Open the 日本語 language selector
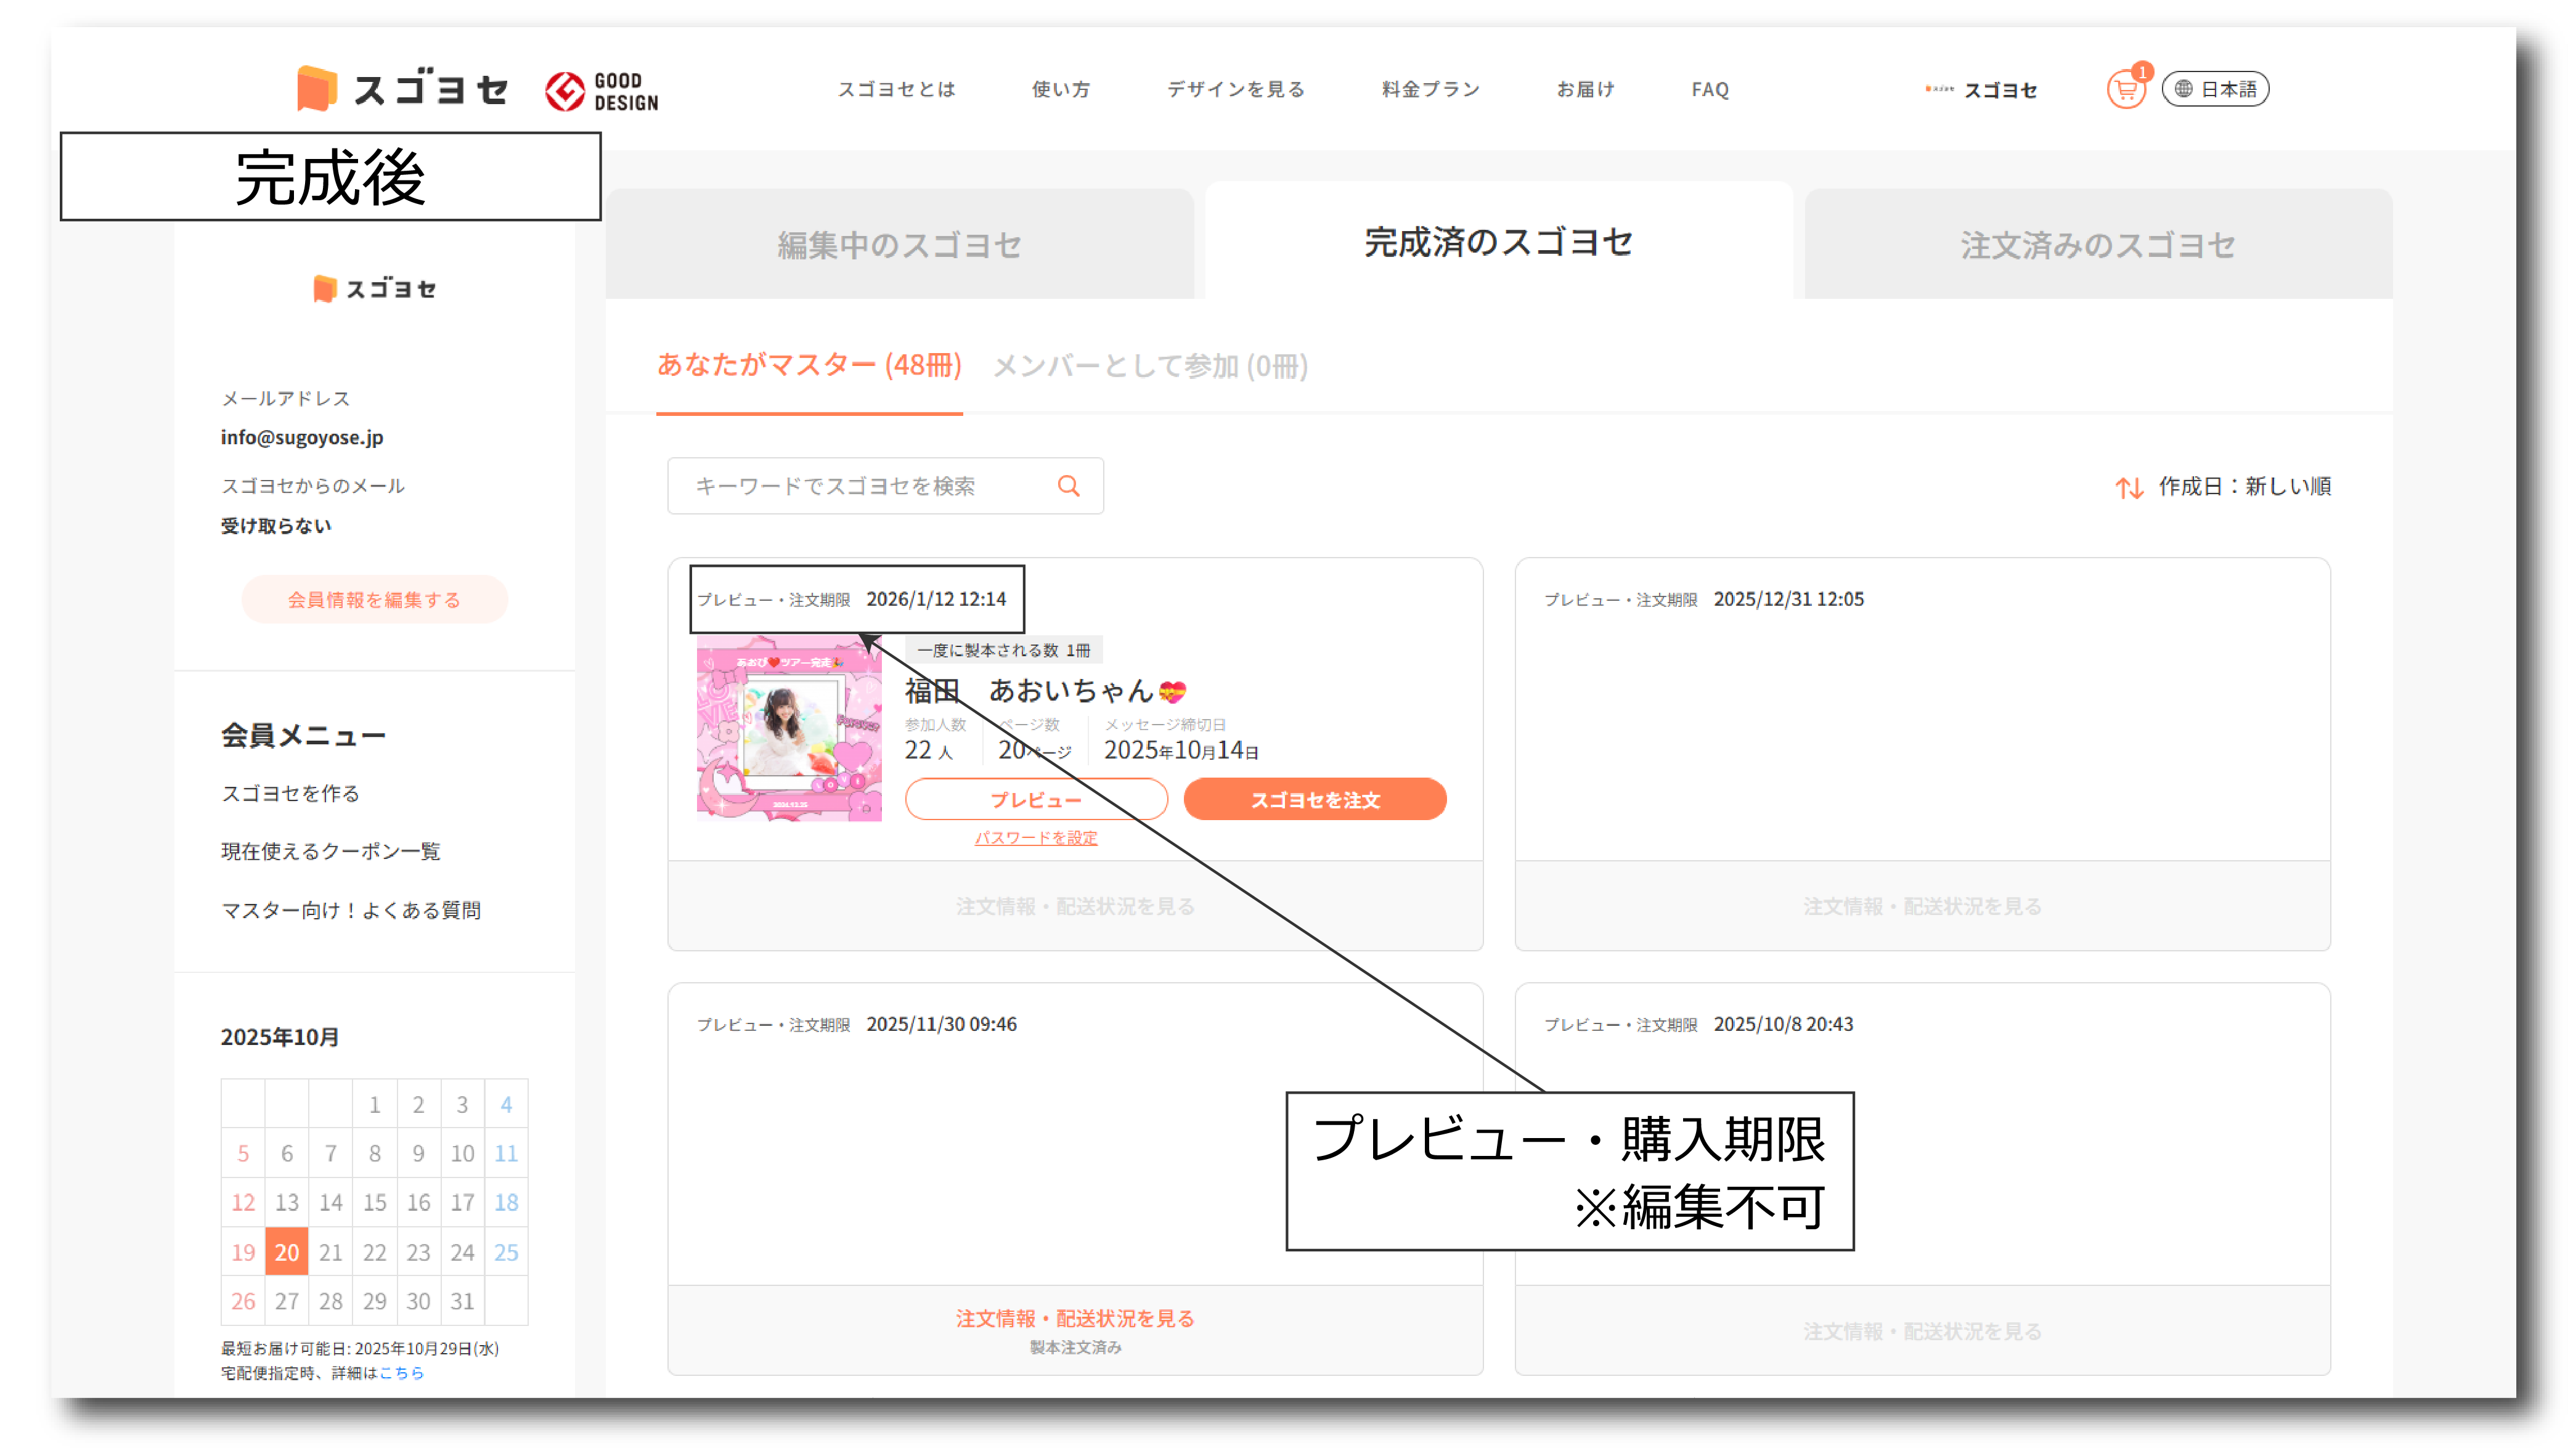2573x1456 pixels. pos(2215,89)
